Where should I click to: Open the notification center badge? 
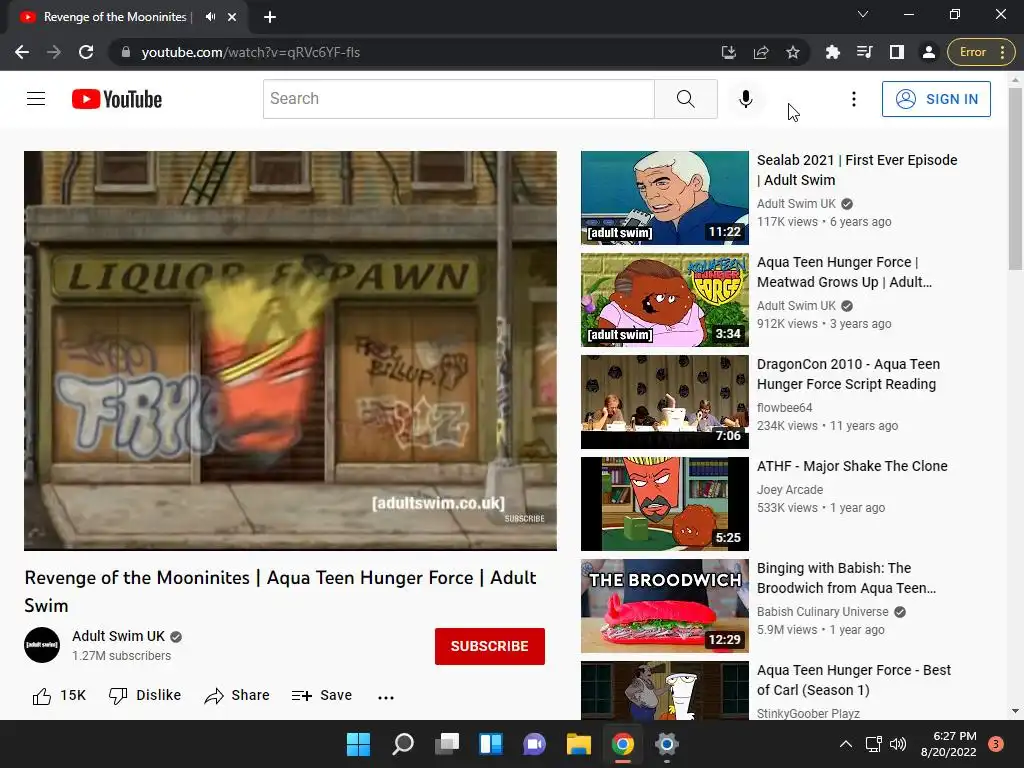coord(996,744)
